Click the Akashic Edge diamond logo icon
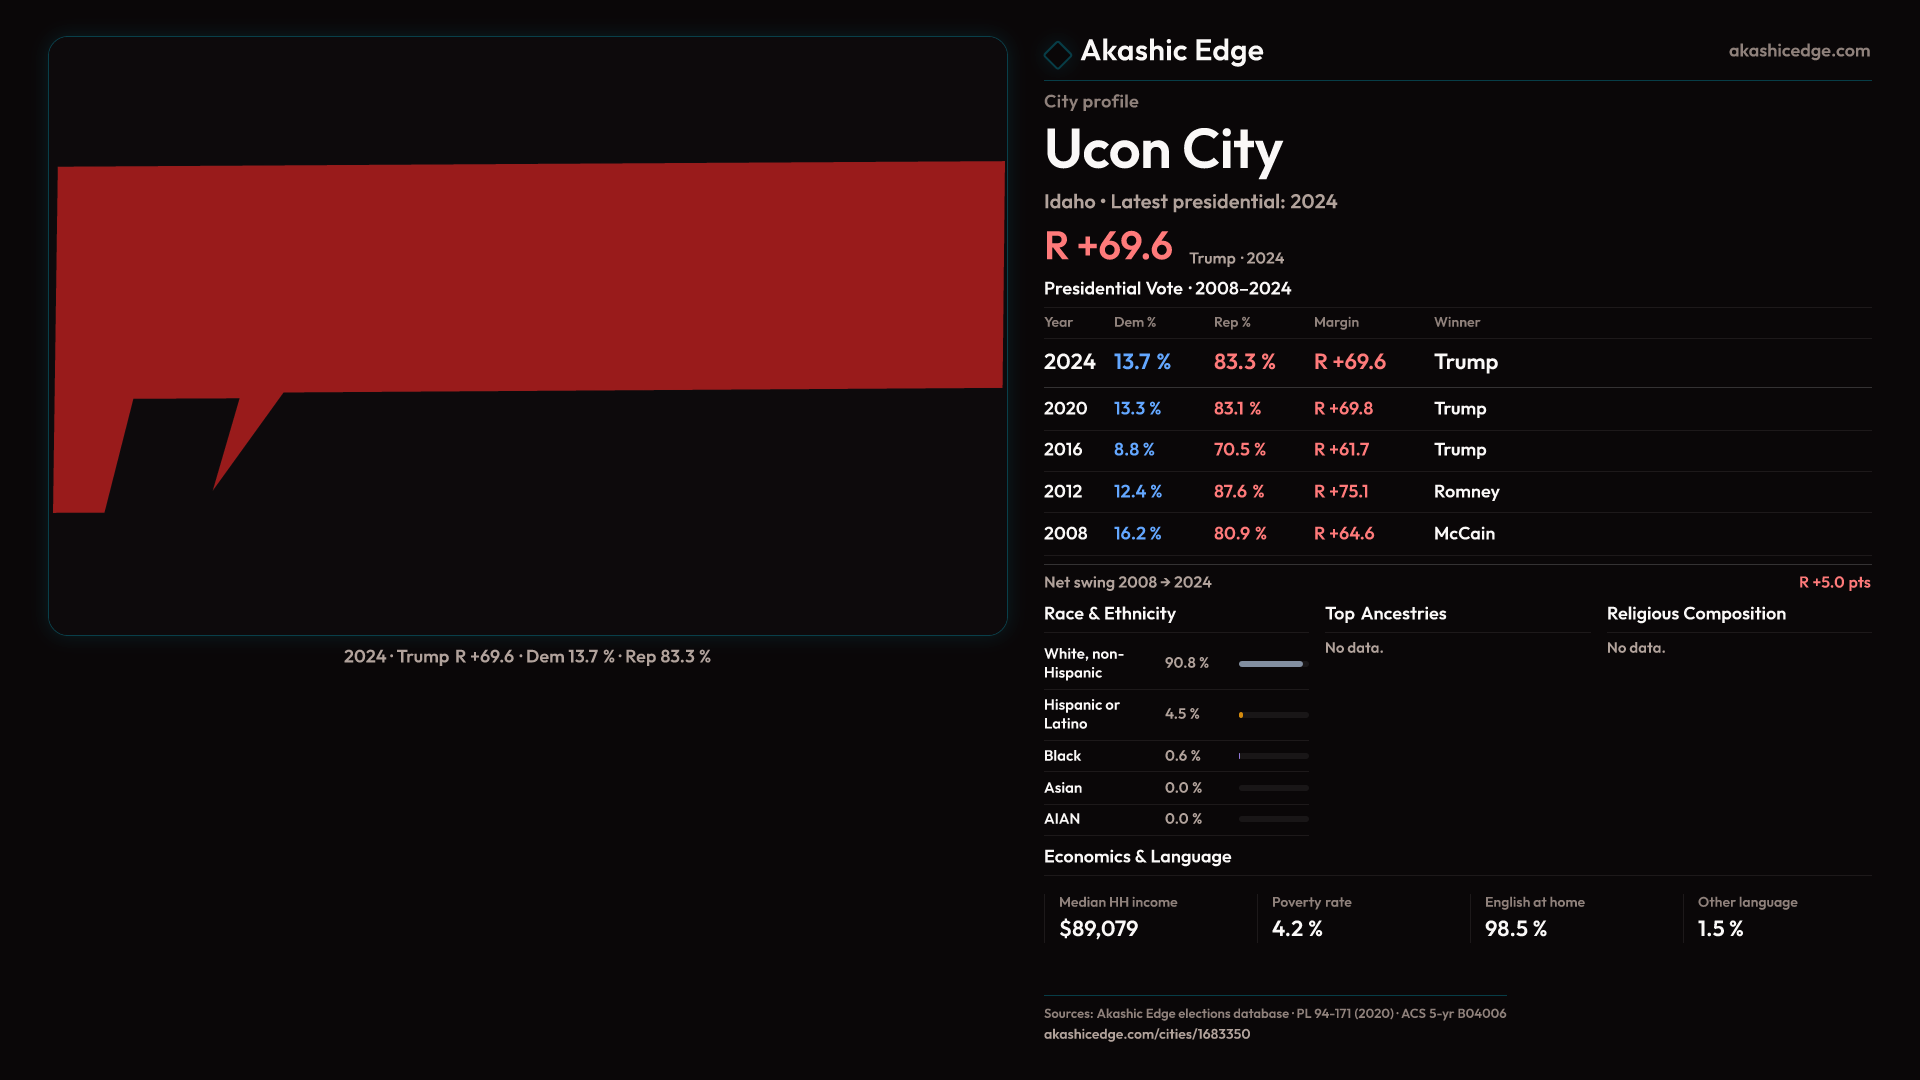1920x1080 pixels. pos(1057,54)
